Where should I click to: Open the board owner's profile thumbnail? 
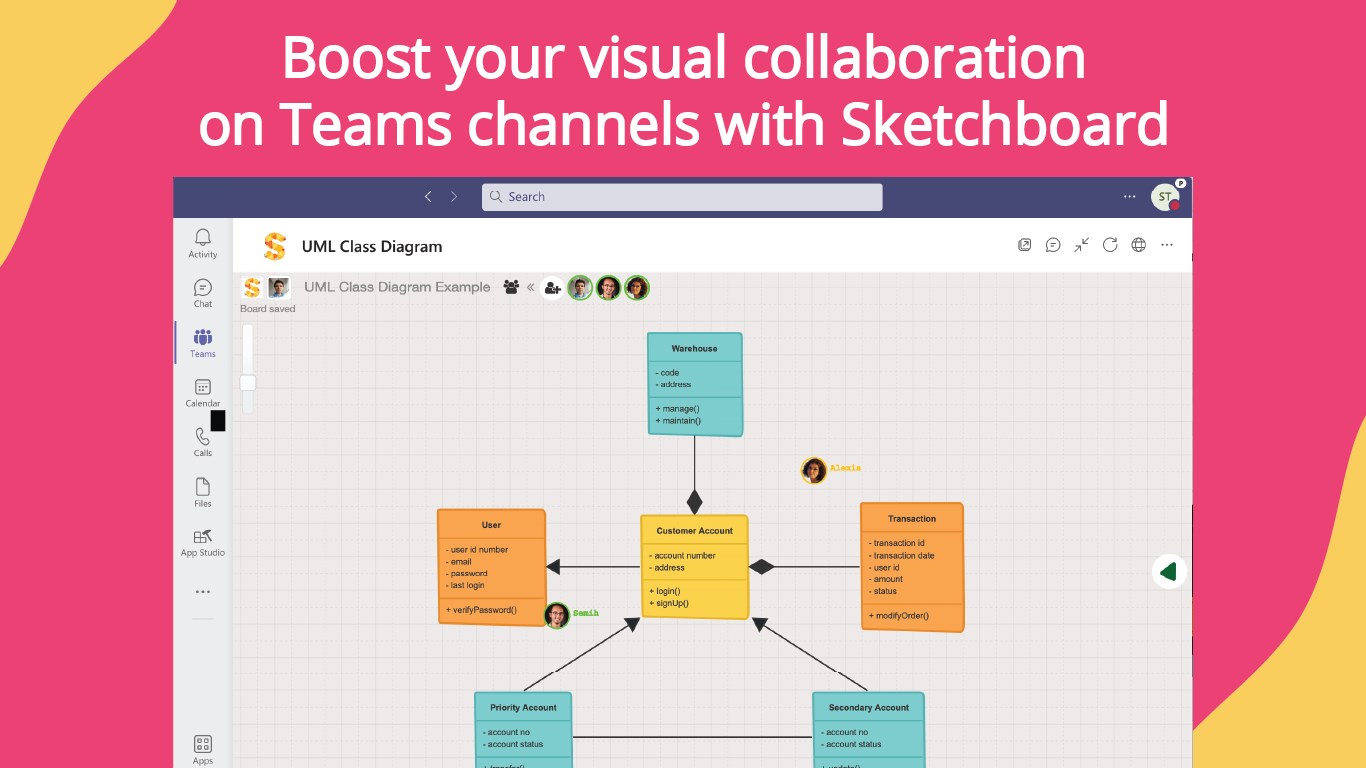point(279,288)
